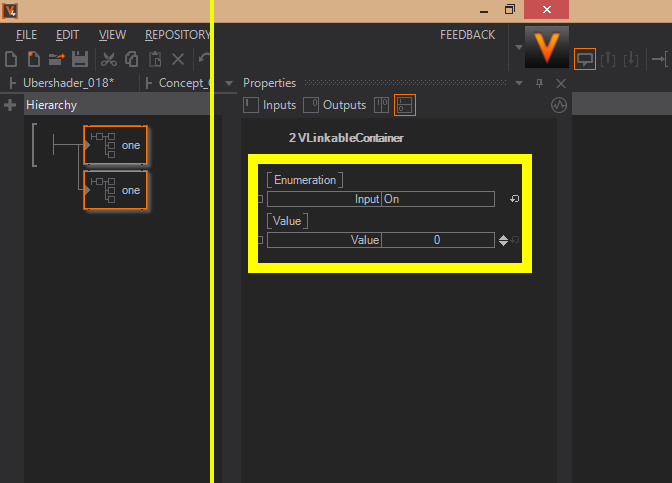Toggle the link checkbox beside Input row
The image size is (672, 483).
coord(261,199)
